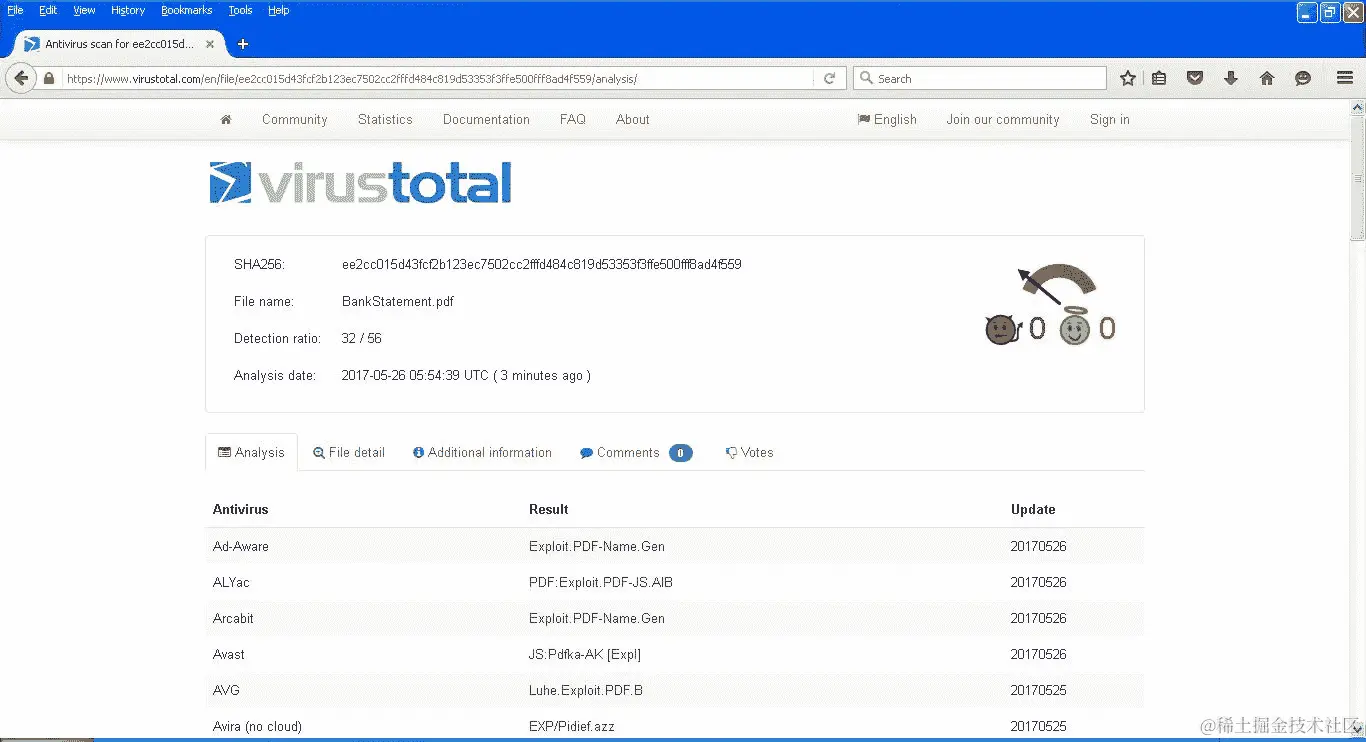Click result EXP/Pidief.azz

pyautogui.click(x=572, y=726)
